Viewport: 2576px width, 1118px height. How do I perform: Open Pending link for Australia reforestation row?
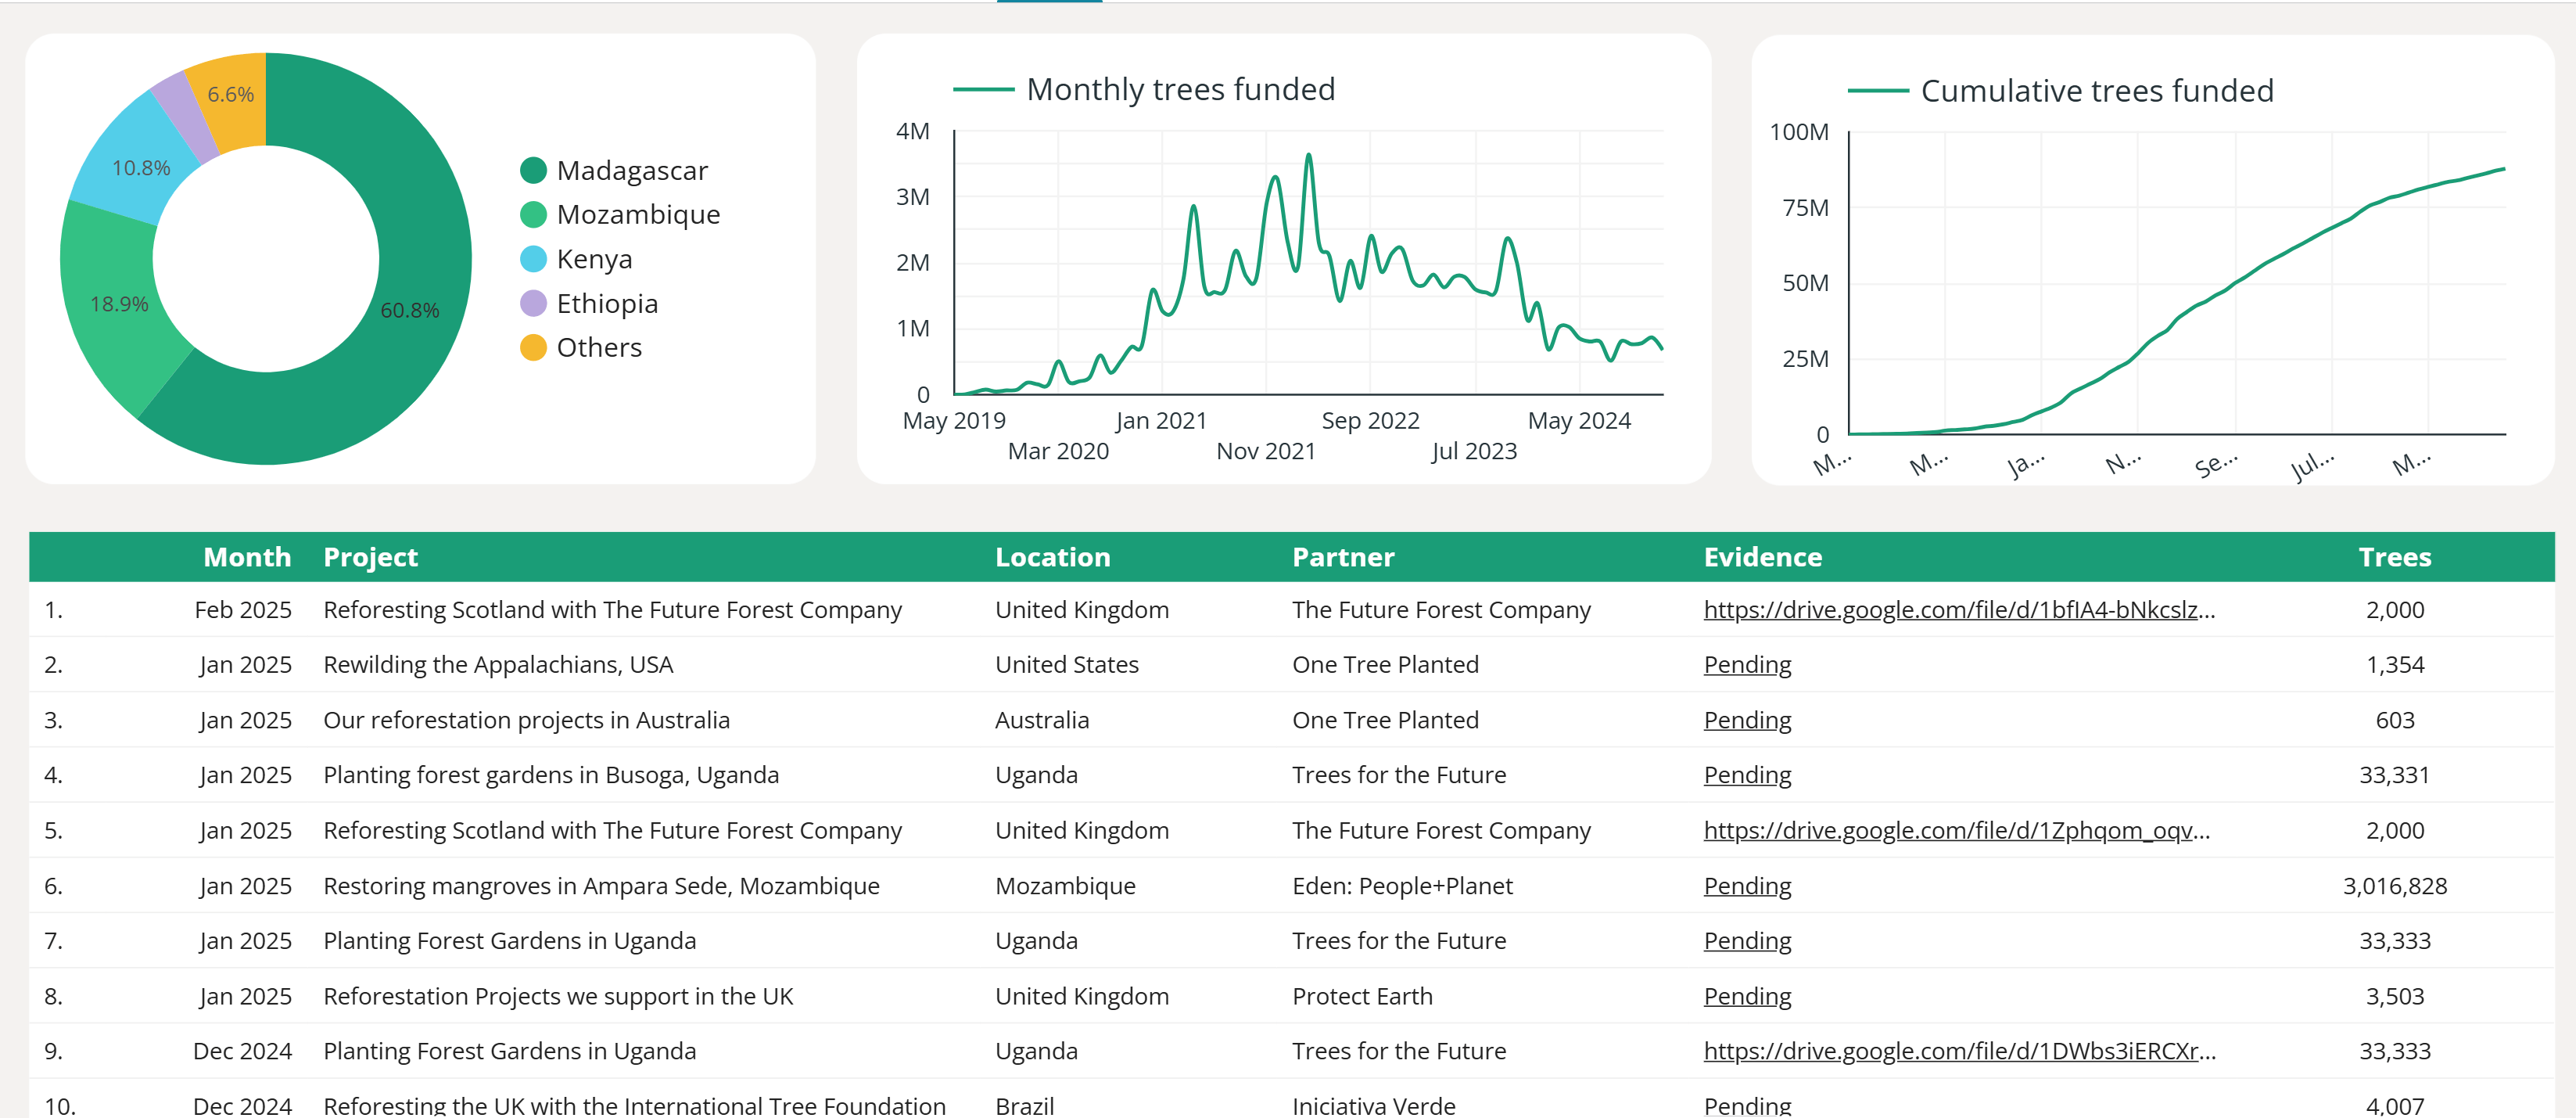(1747, 720)
